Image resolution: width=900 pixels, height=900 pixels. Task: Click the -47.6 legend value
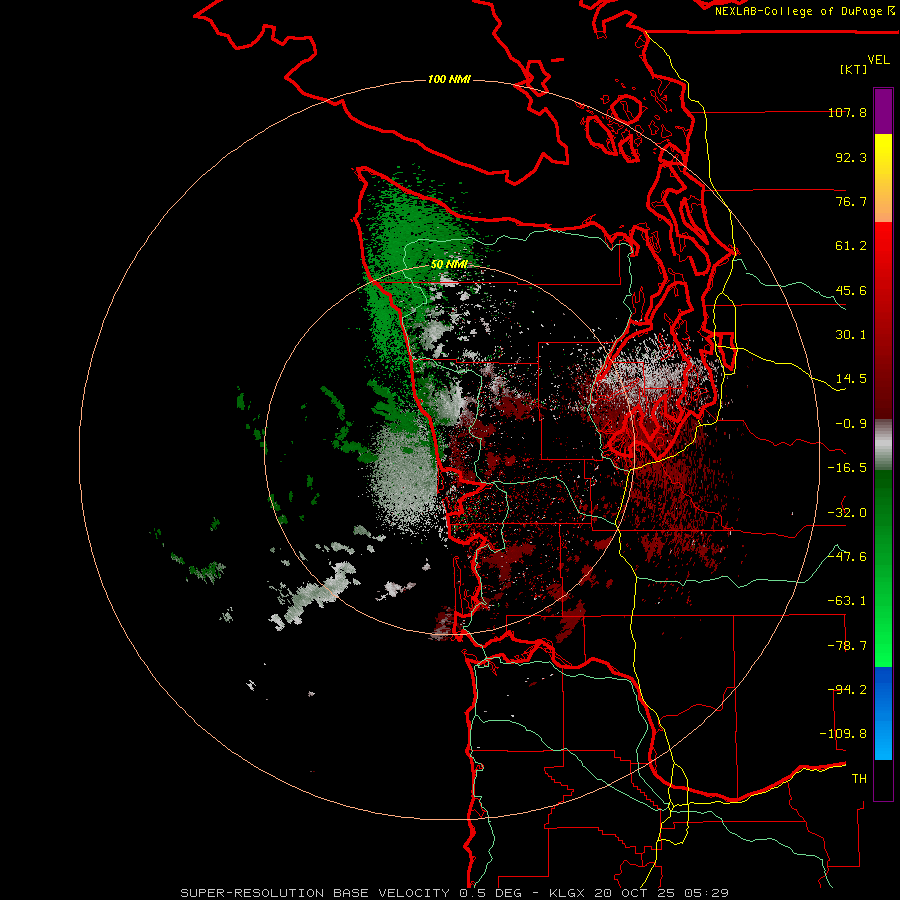point(847,556)
